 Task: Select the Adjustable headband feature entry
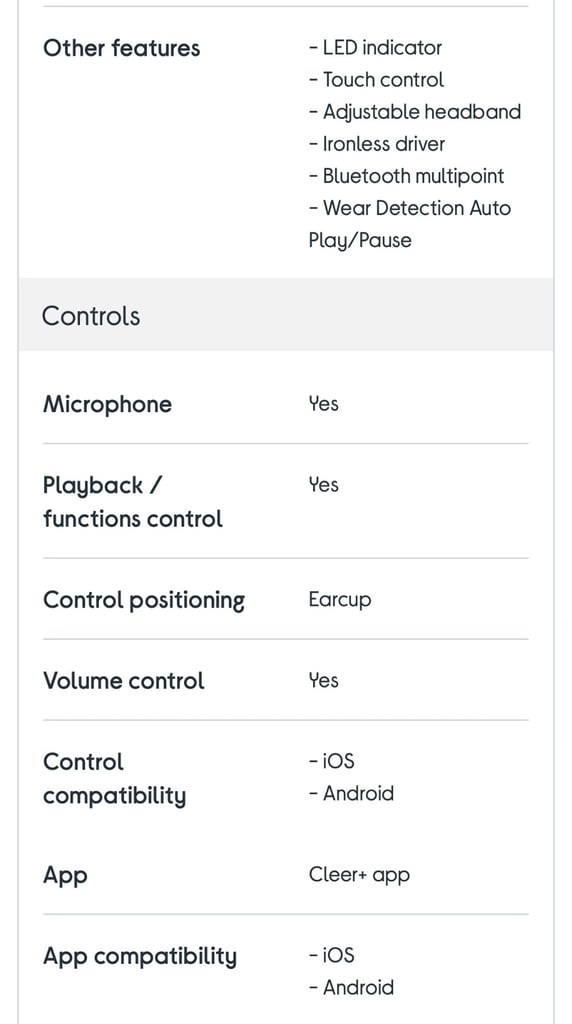[415, 112]
